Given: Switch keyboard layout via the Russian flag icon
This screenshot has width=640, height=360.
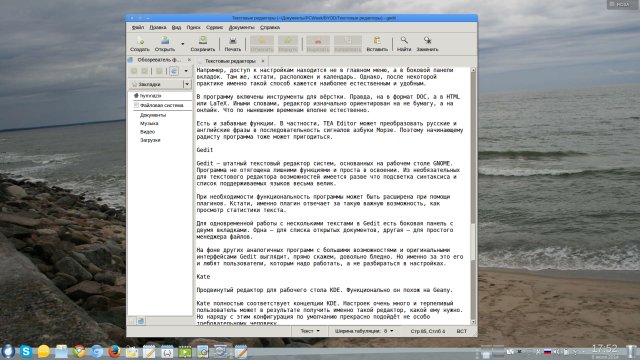Looking at the screenshot, I should (547, 351).
